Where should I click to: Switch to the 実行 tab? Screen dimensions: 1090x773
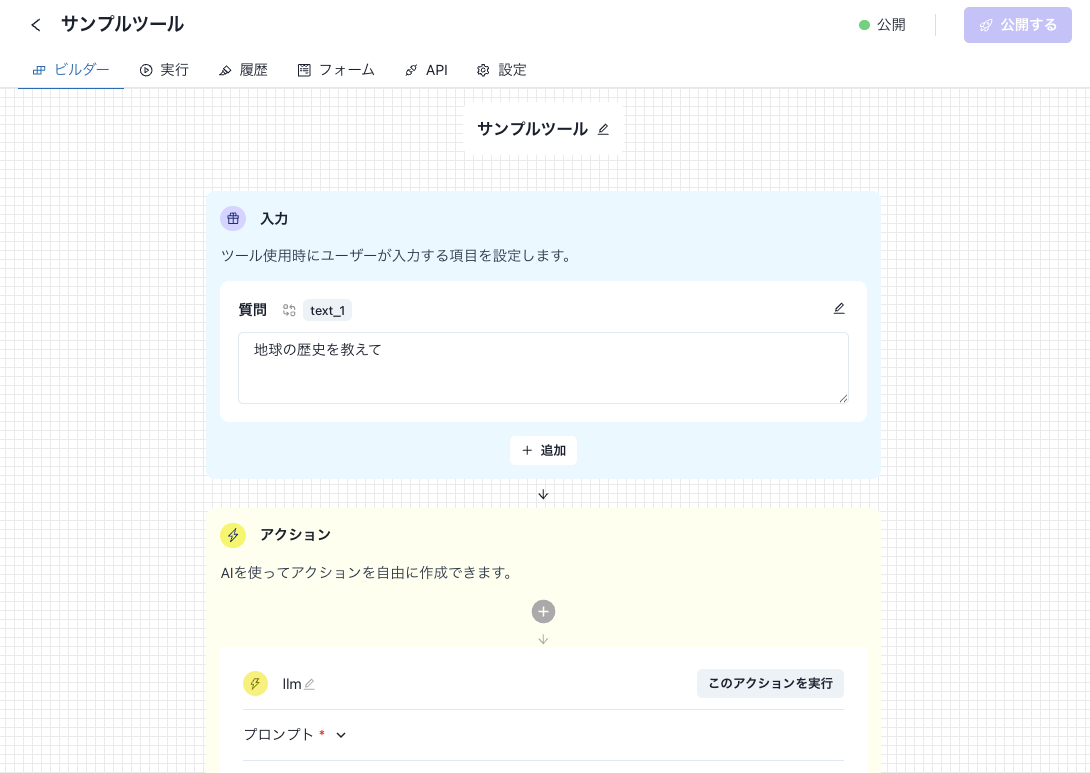[x=164, y=70]
